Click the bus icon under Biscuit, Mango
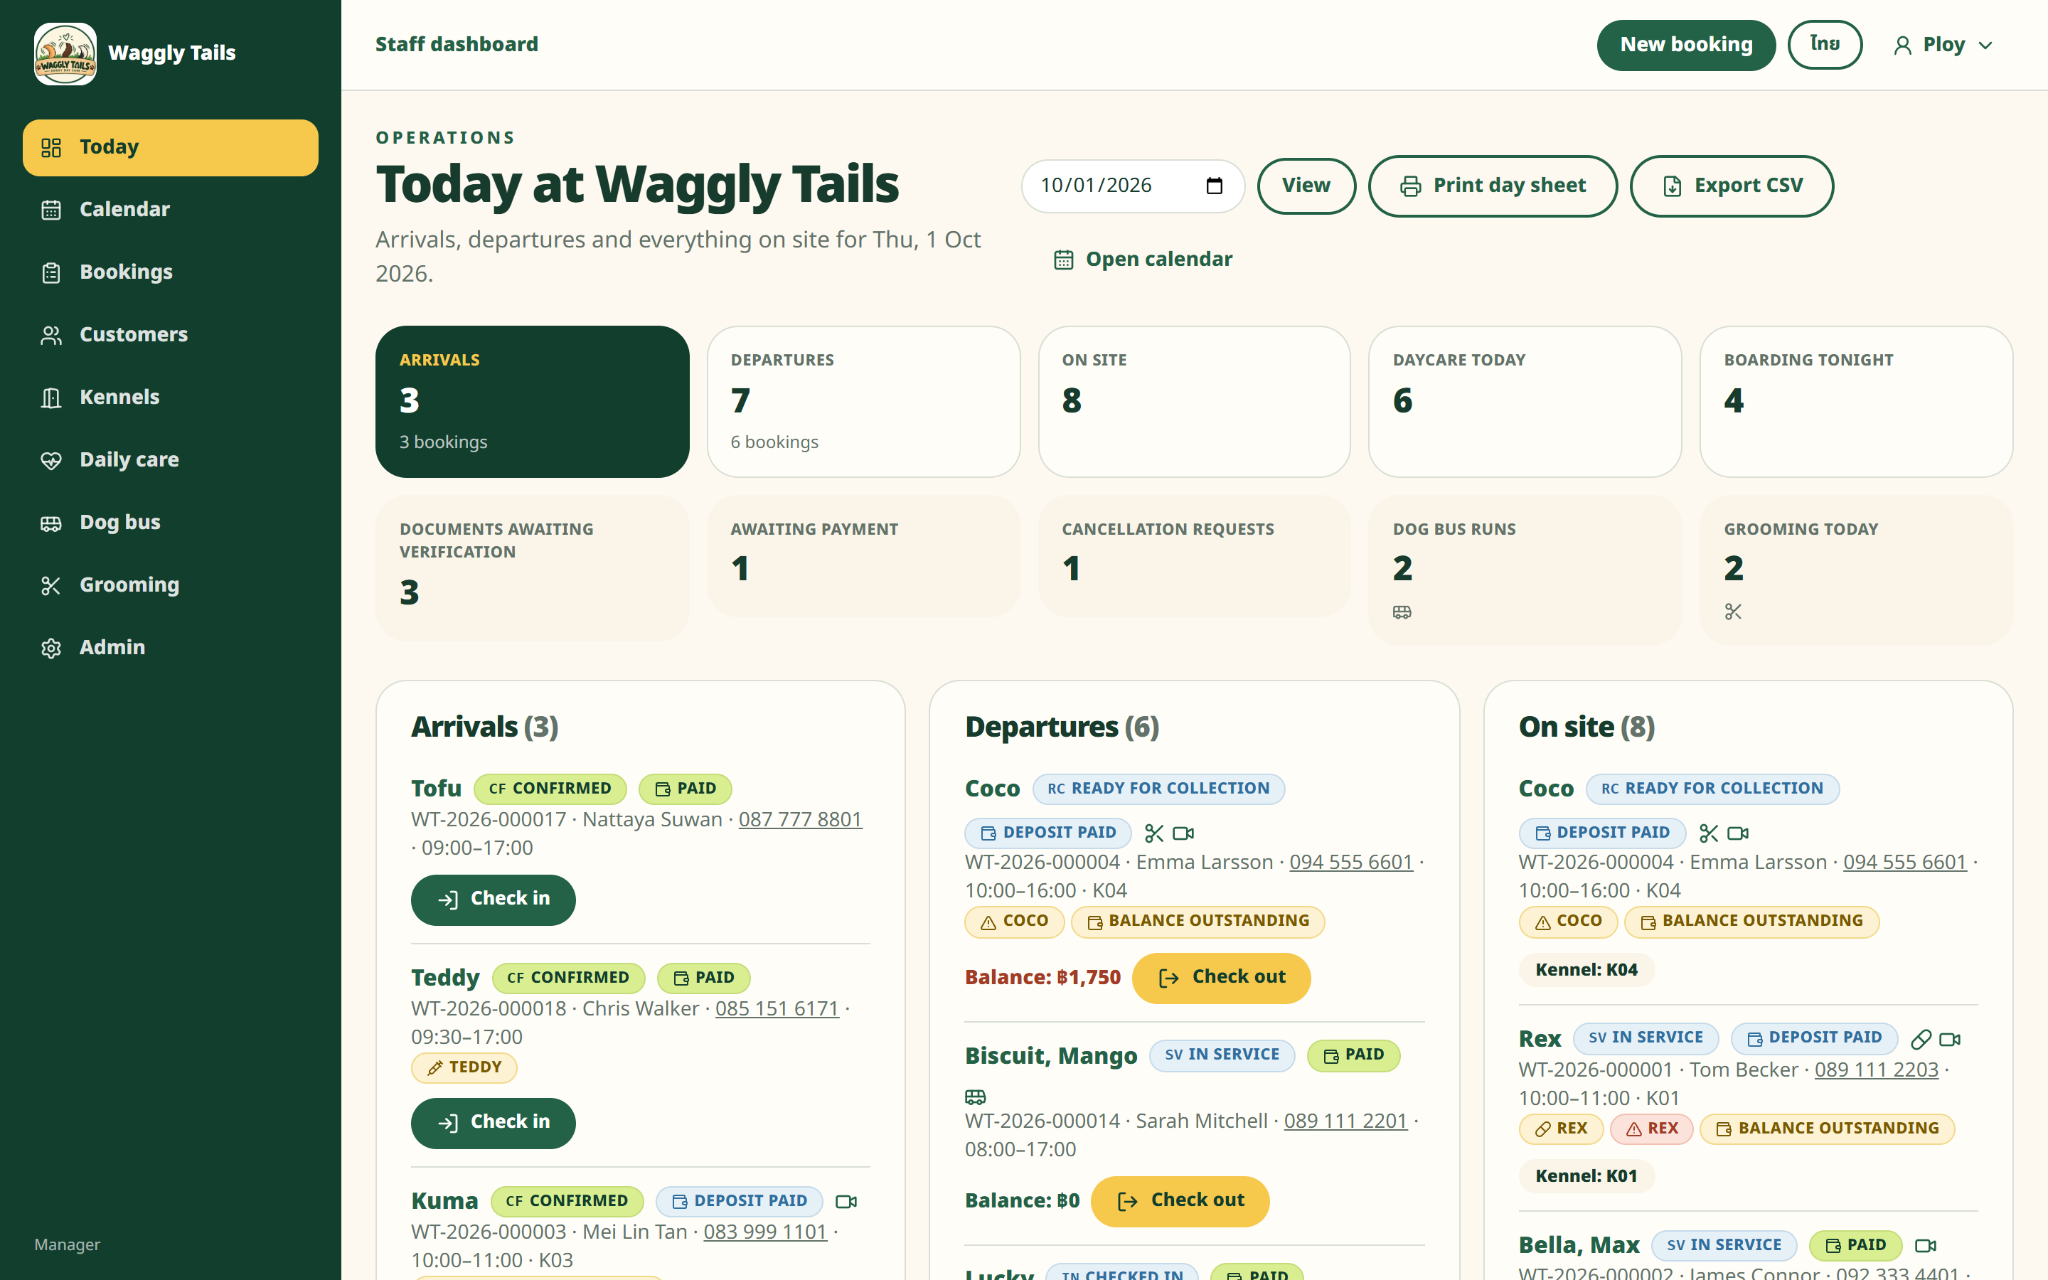Screen dimensions: 2048x1280 (975, 1097)
